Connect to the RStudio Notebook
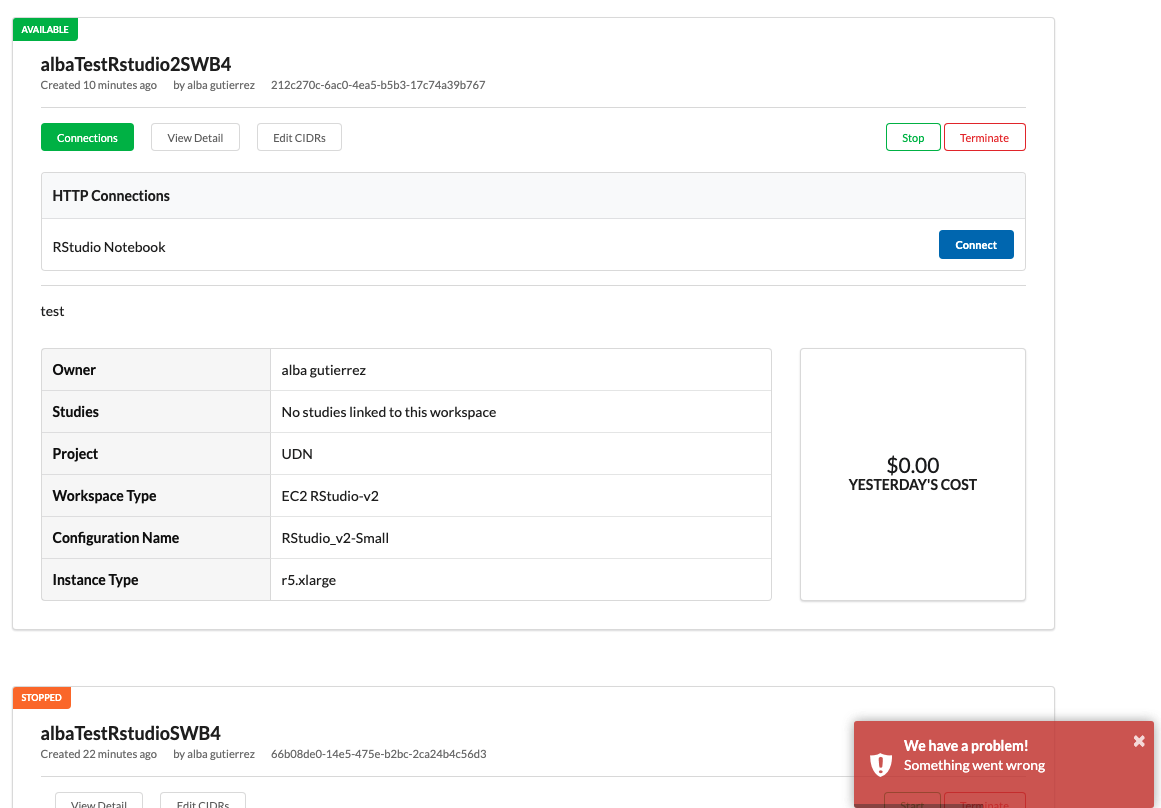1161x808 pixels. pyautogui.click(x=976, y=244)
